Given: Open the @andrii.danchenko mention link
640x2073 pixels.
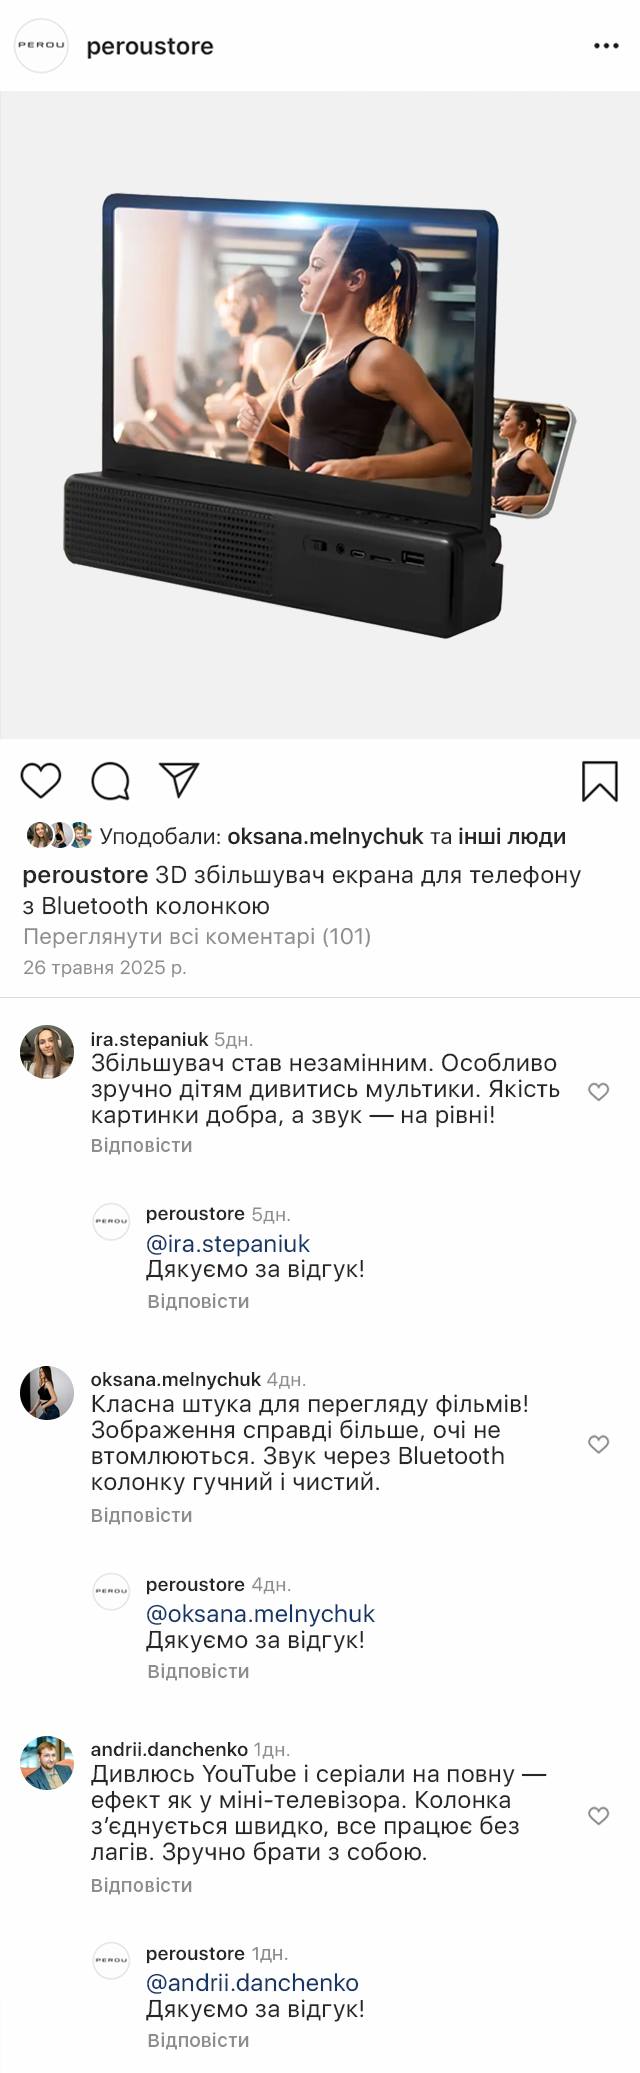Looking at the screenshot, I should 252,1982.
